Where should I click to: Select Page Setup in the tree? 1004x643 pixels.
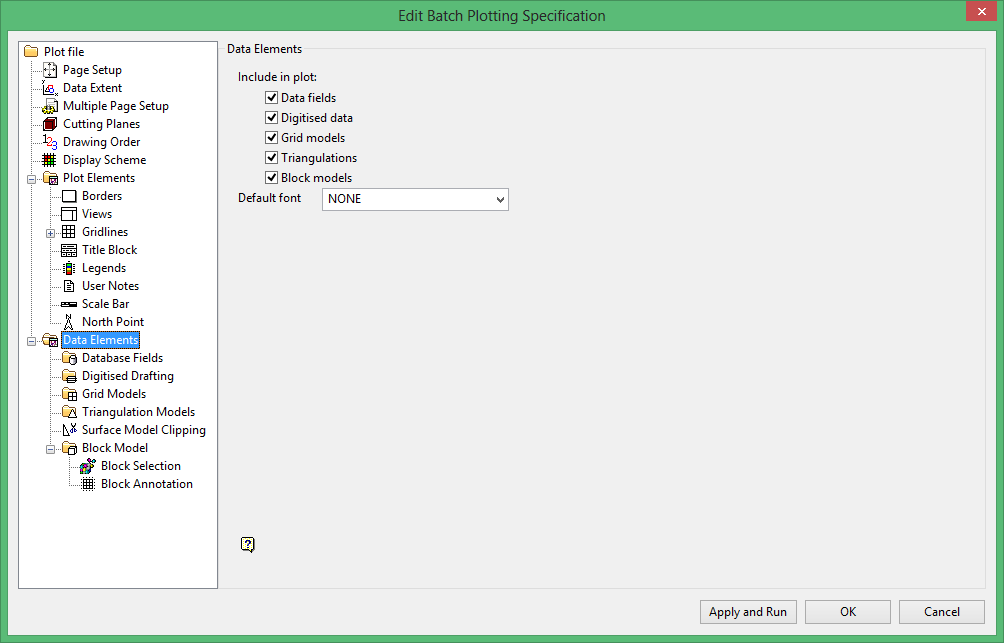click(x=92, y=70)
